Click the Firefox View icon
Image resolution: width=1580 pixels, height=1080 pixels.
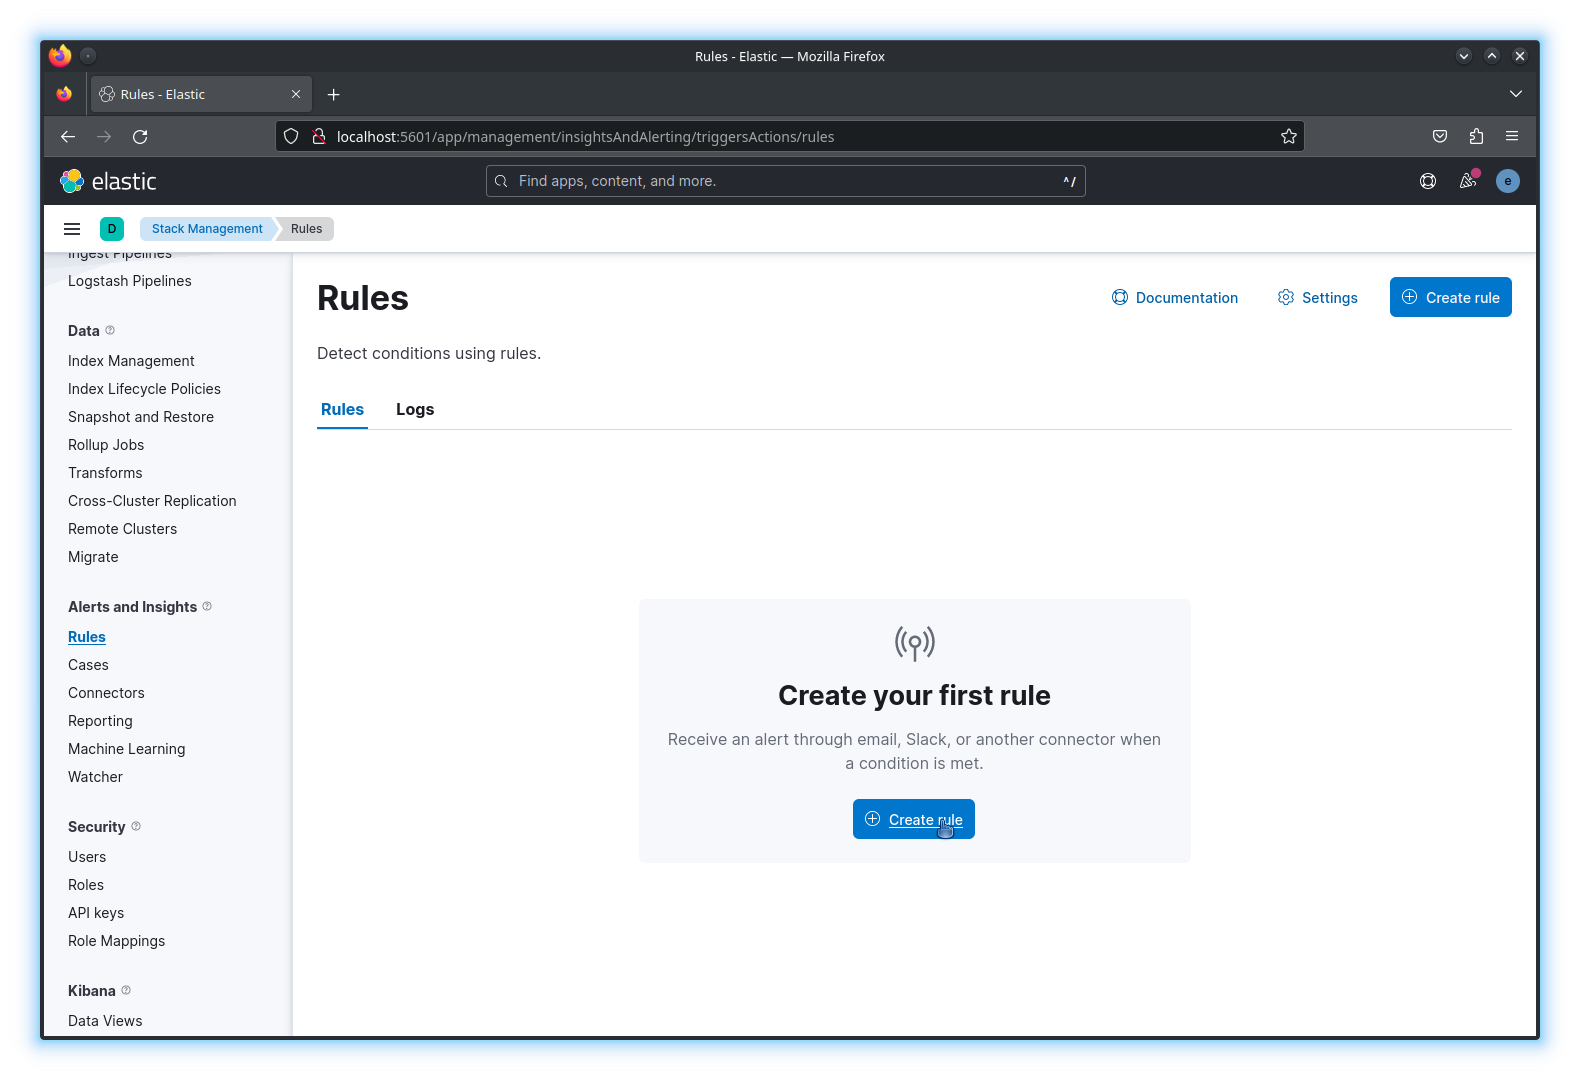click(x=64, y=94)
